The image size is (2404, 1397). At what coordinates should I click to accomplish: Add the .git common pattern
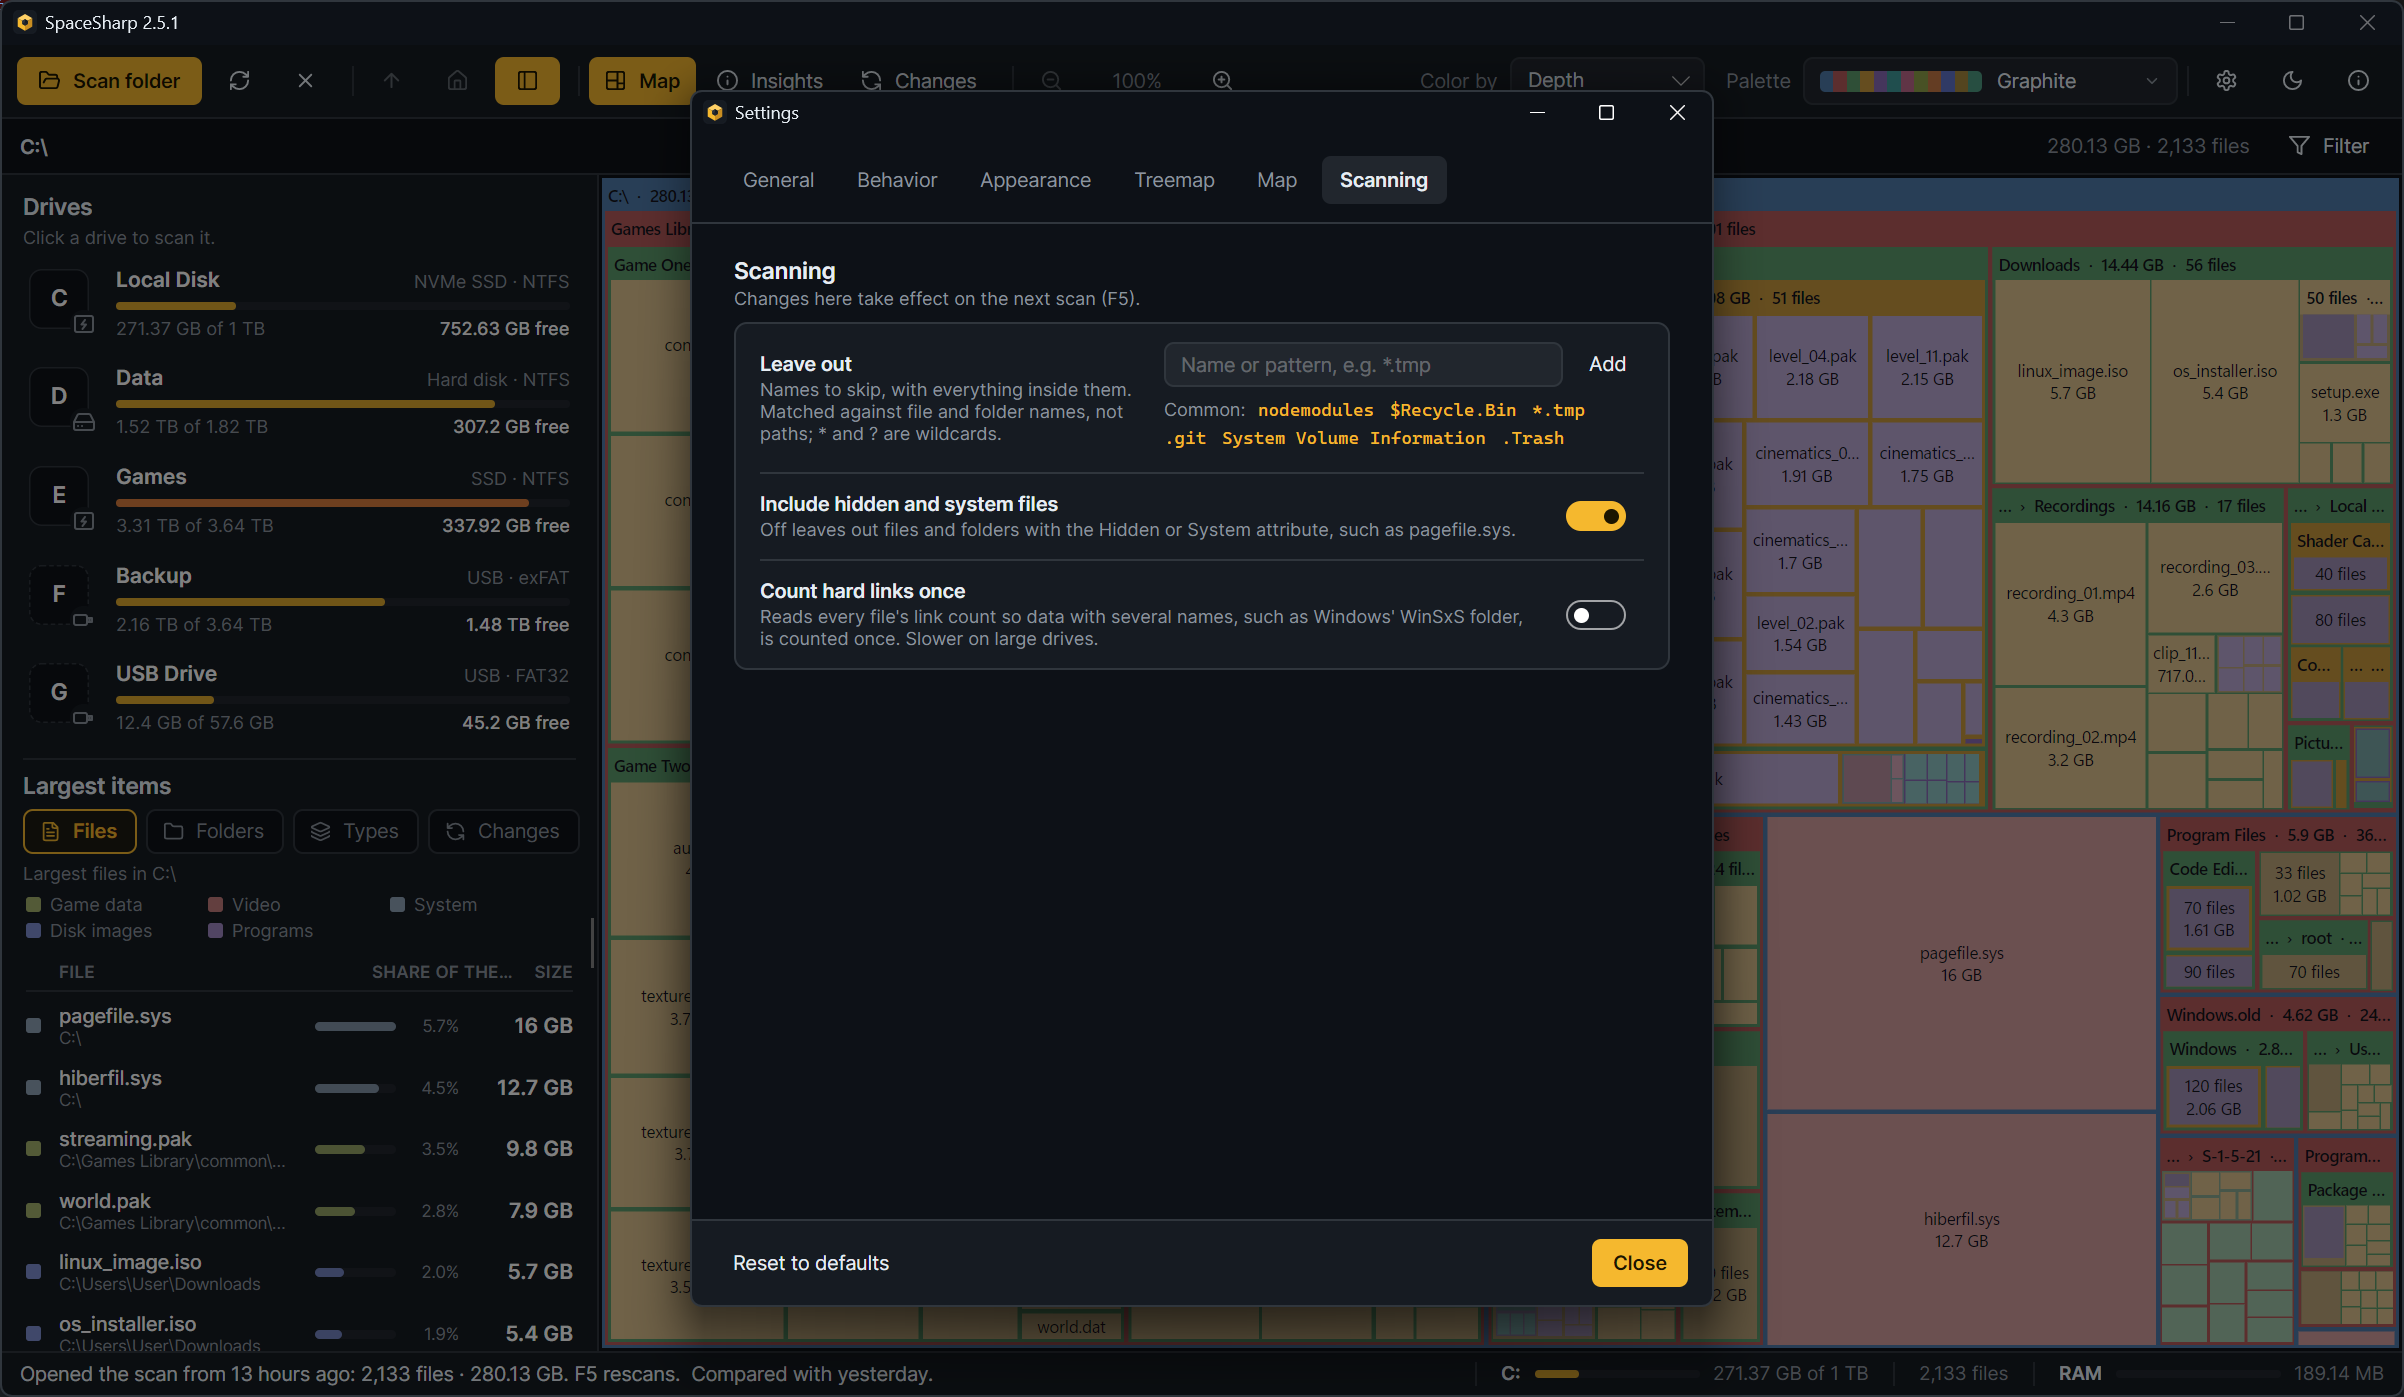[1186, 438]
